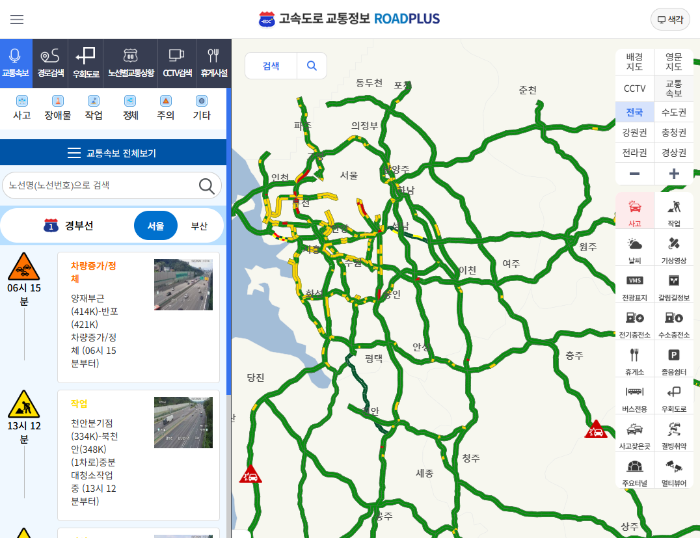Viewport: 700px width, 538px height.
Task: Select CCTV map mode button
Action: [x=634, y=88]
